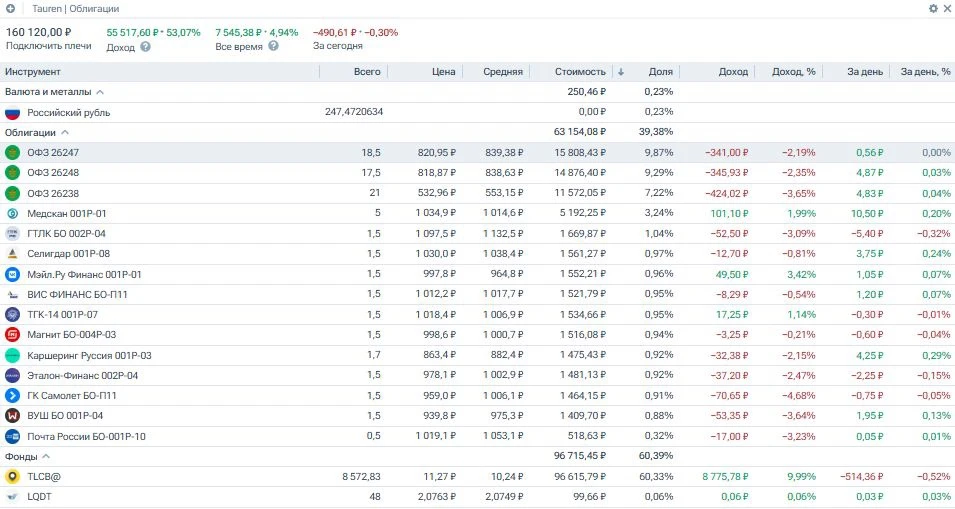Click the Tauren | Облигации widget title

(x=76, y=9)
